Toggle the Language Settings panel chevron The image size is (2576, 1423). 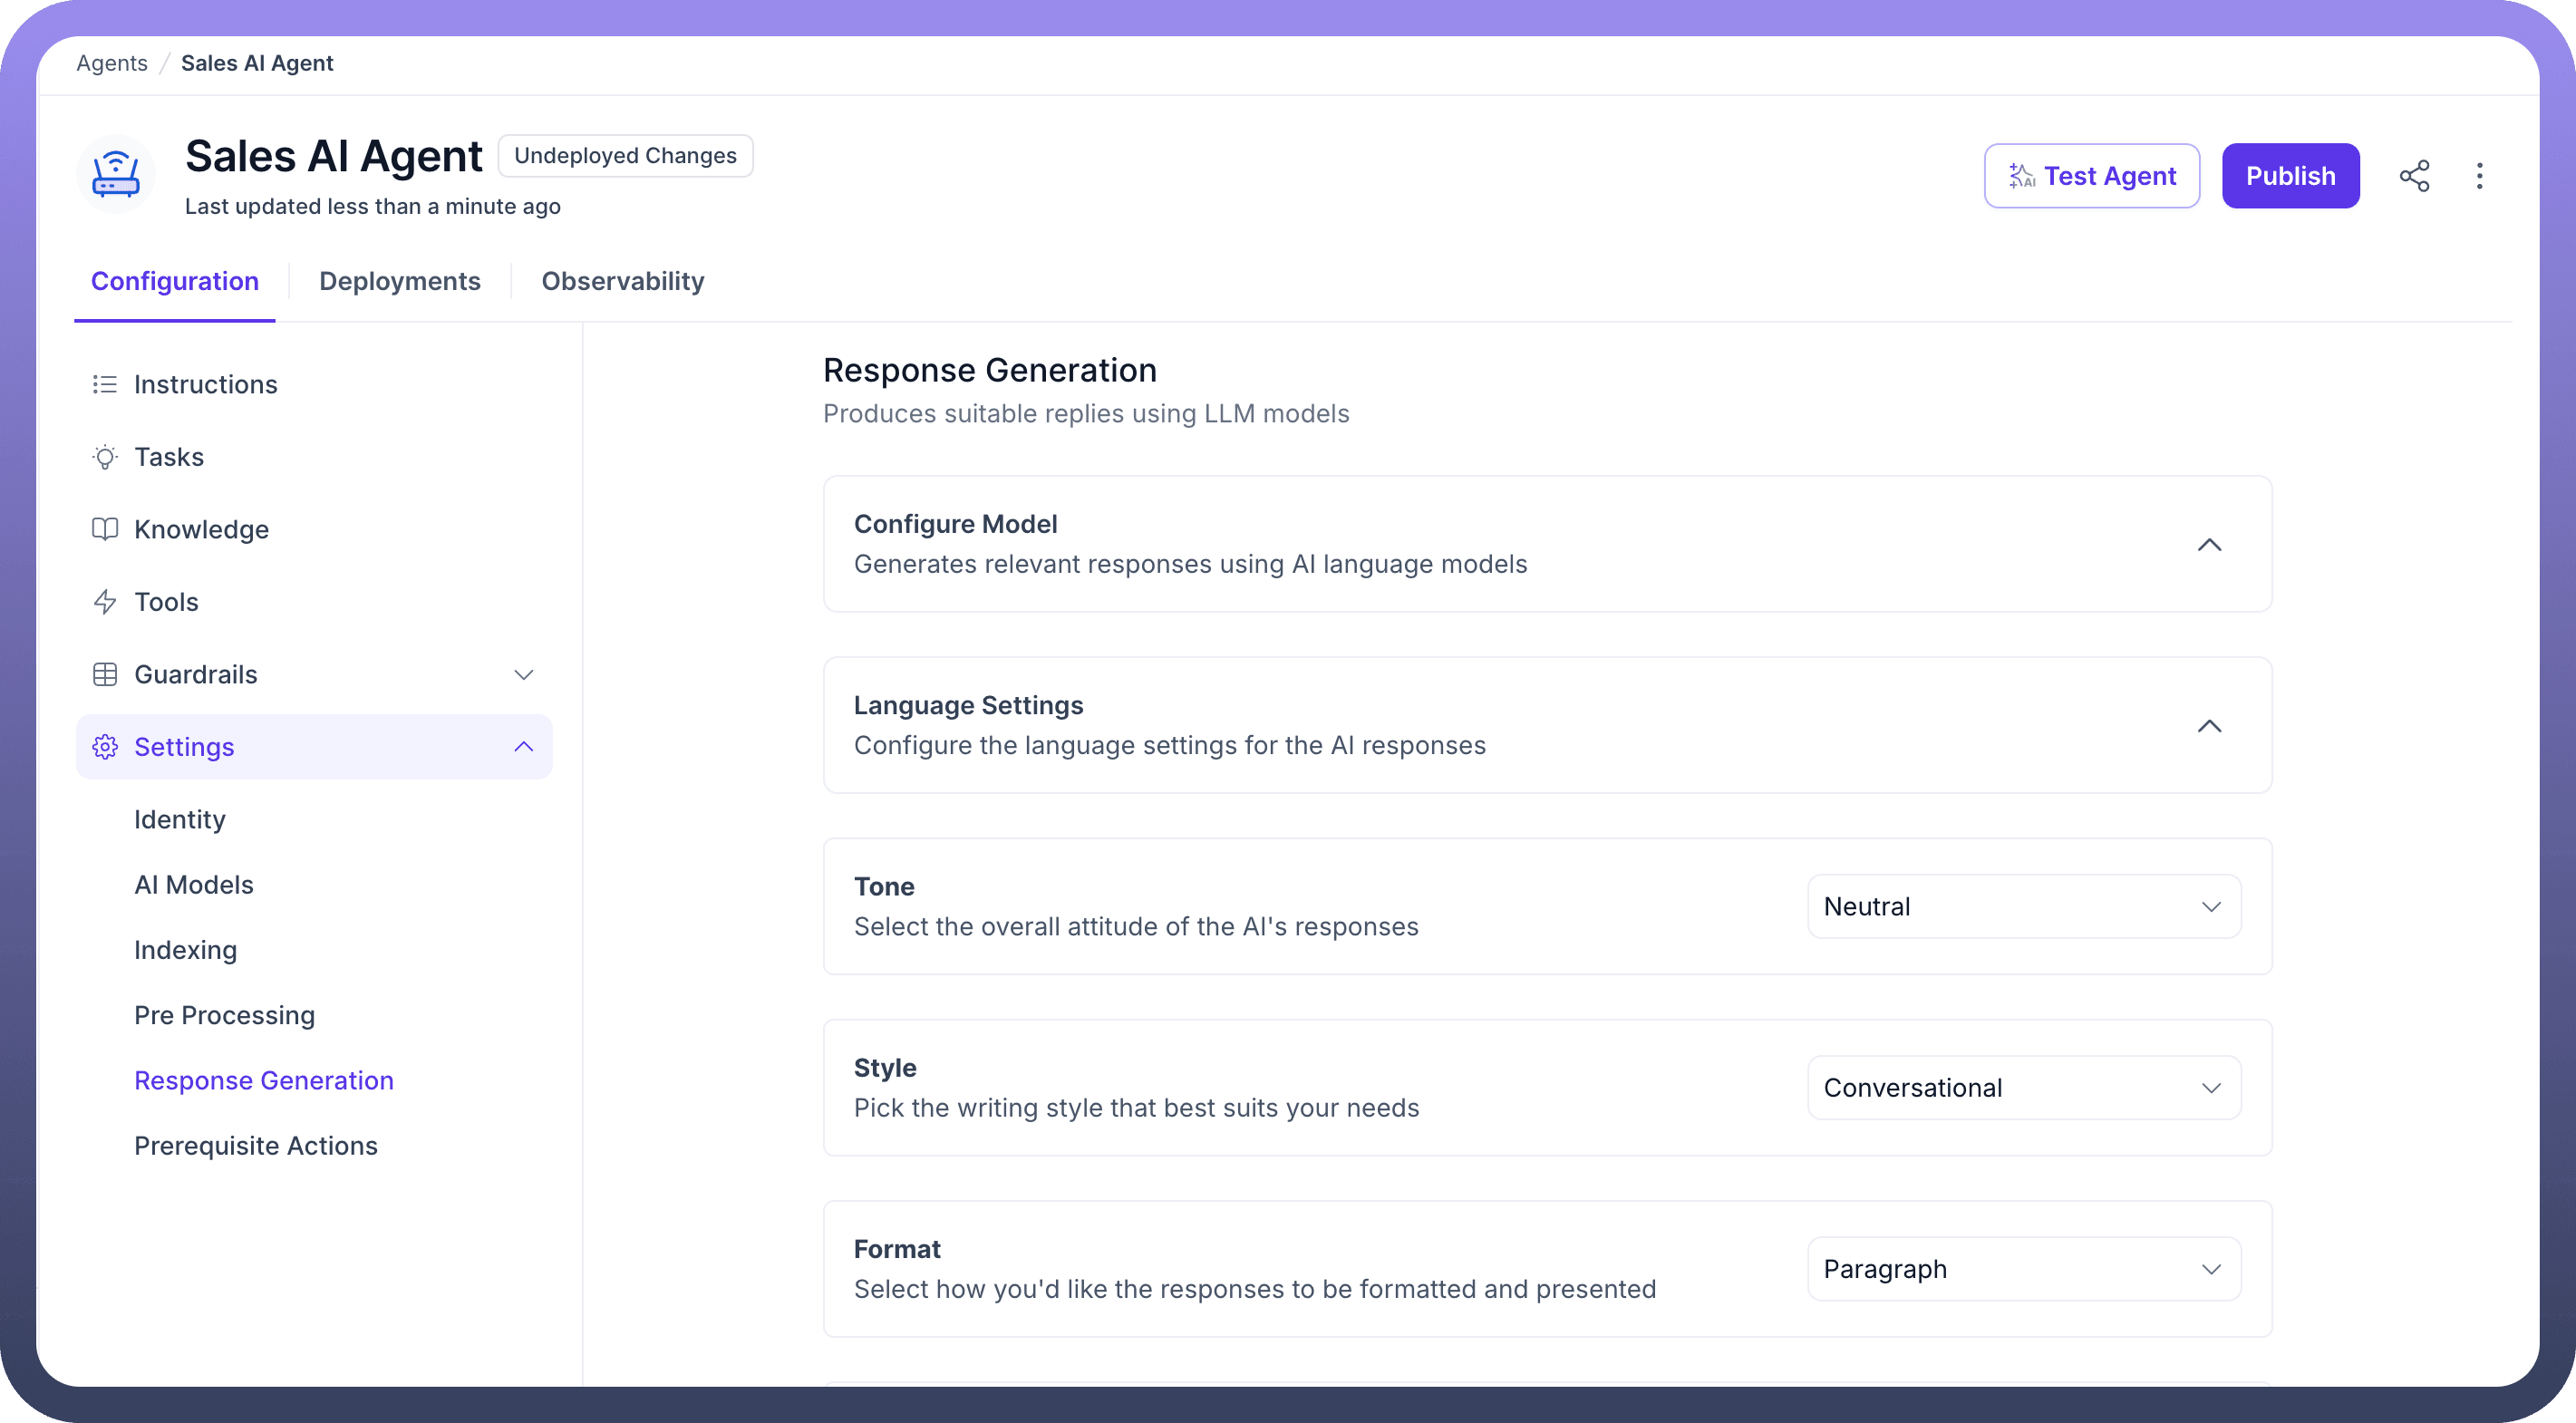click(2209, 726)
